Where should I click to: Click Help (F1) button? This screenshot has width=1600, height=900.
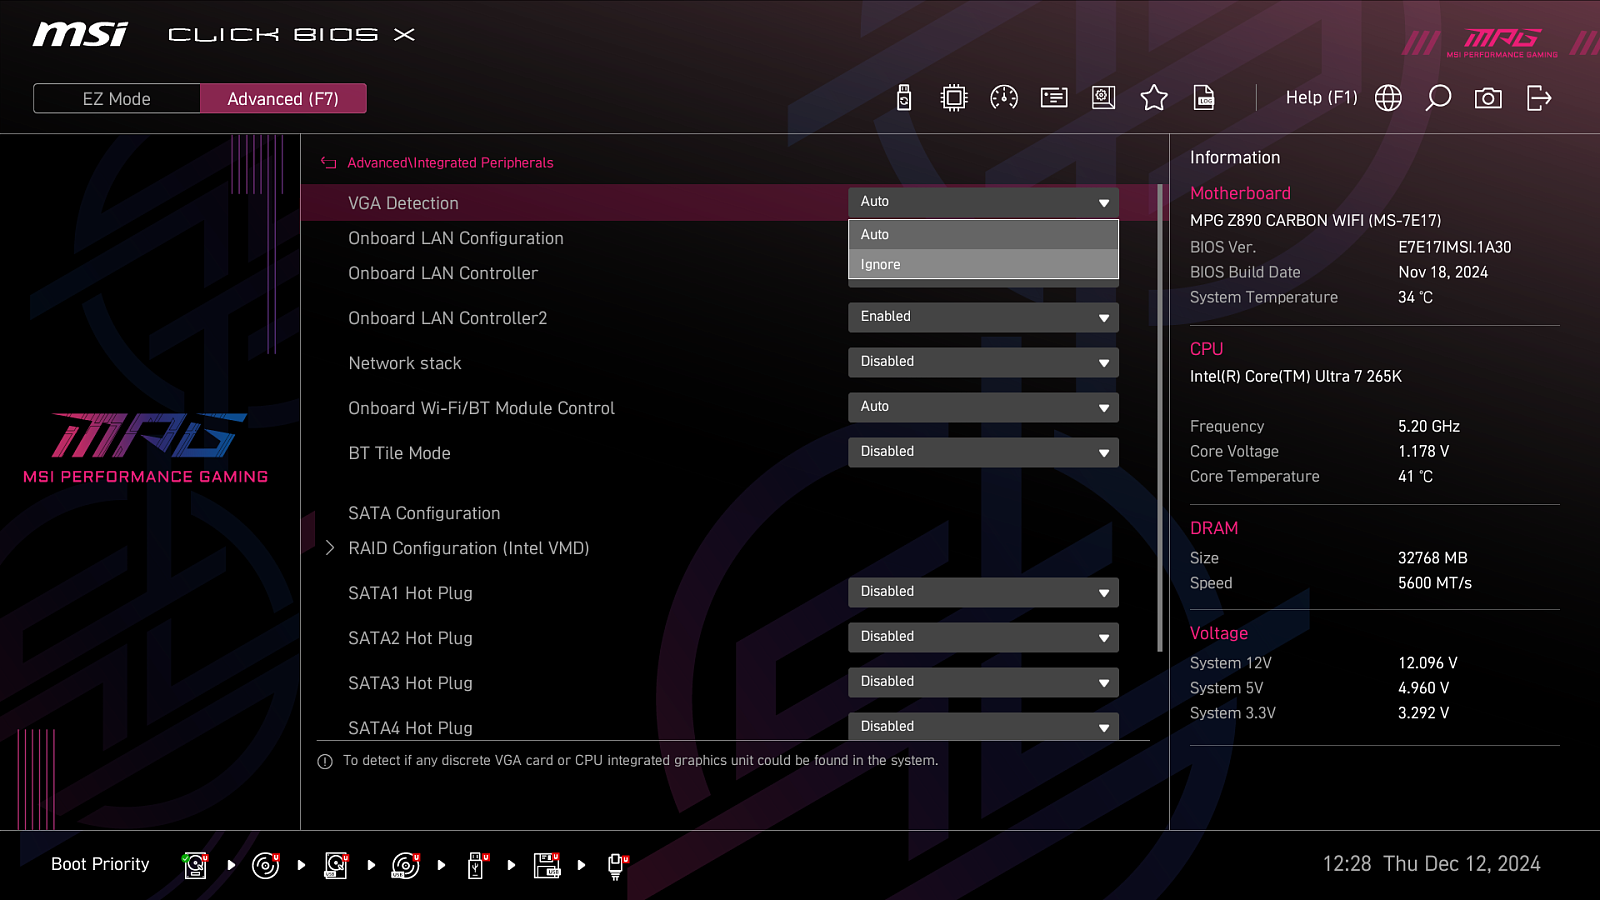tap(1321, 98)
